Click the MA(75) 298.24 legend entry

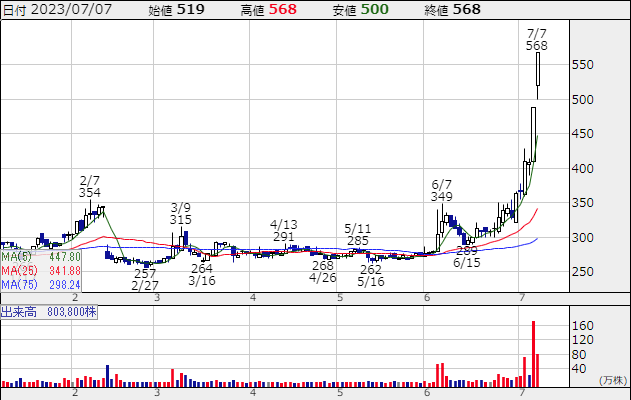pos(41,285)
